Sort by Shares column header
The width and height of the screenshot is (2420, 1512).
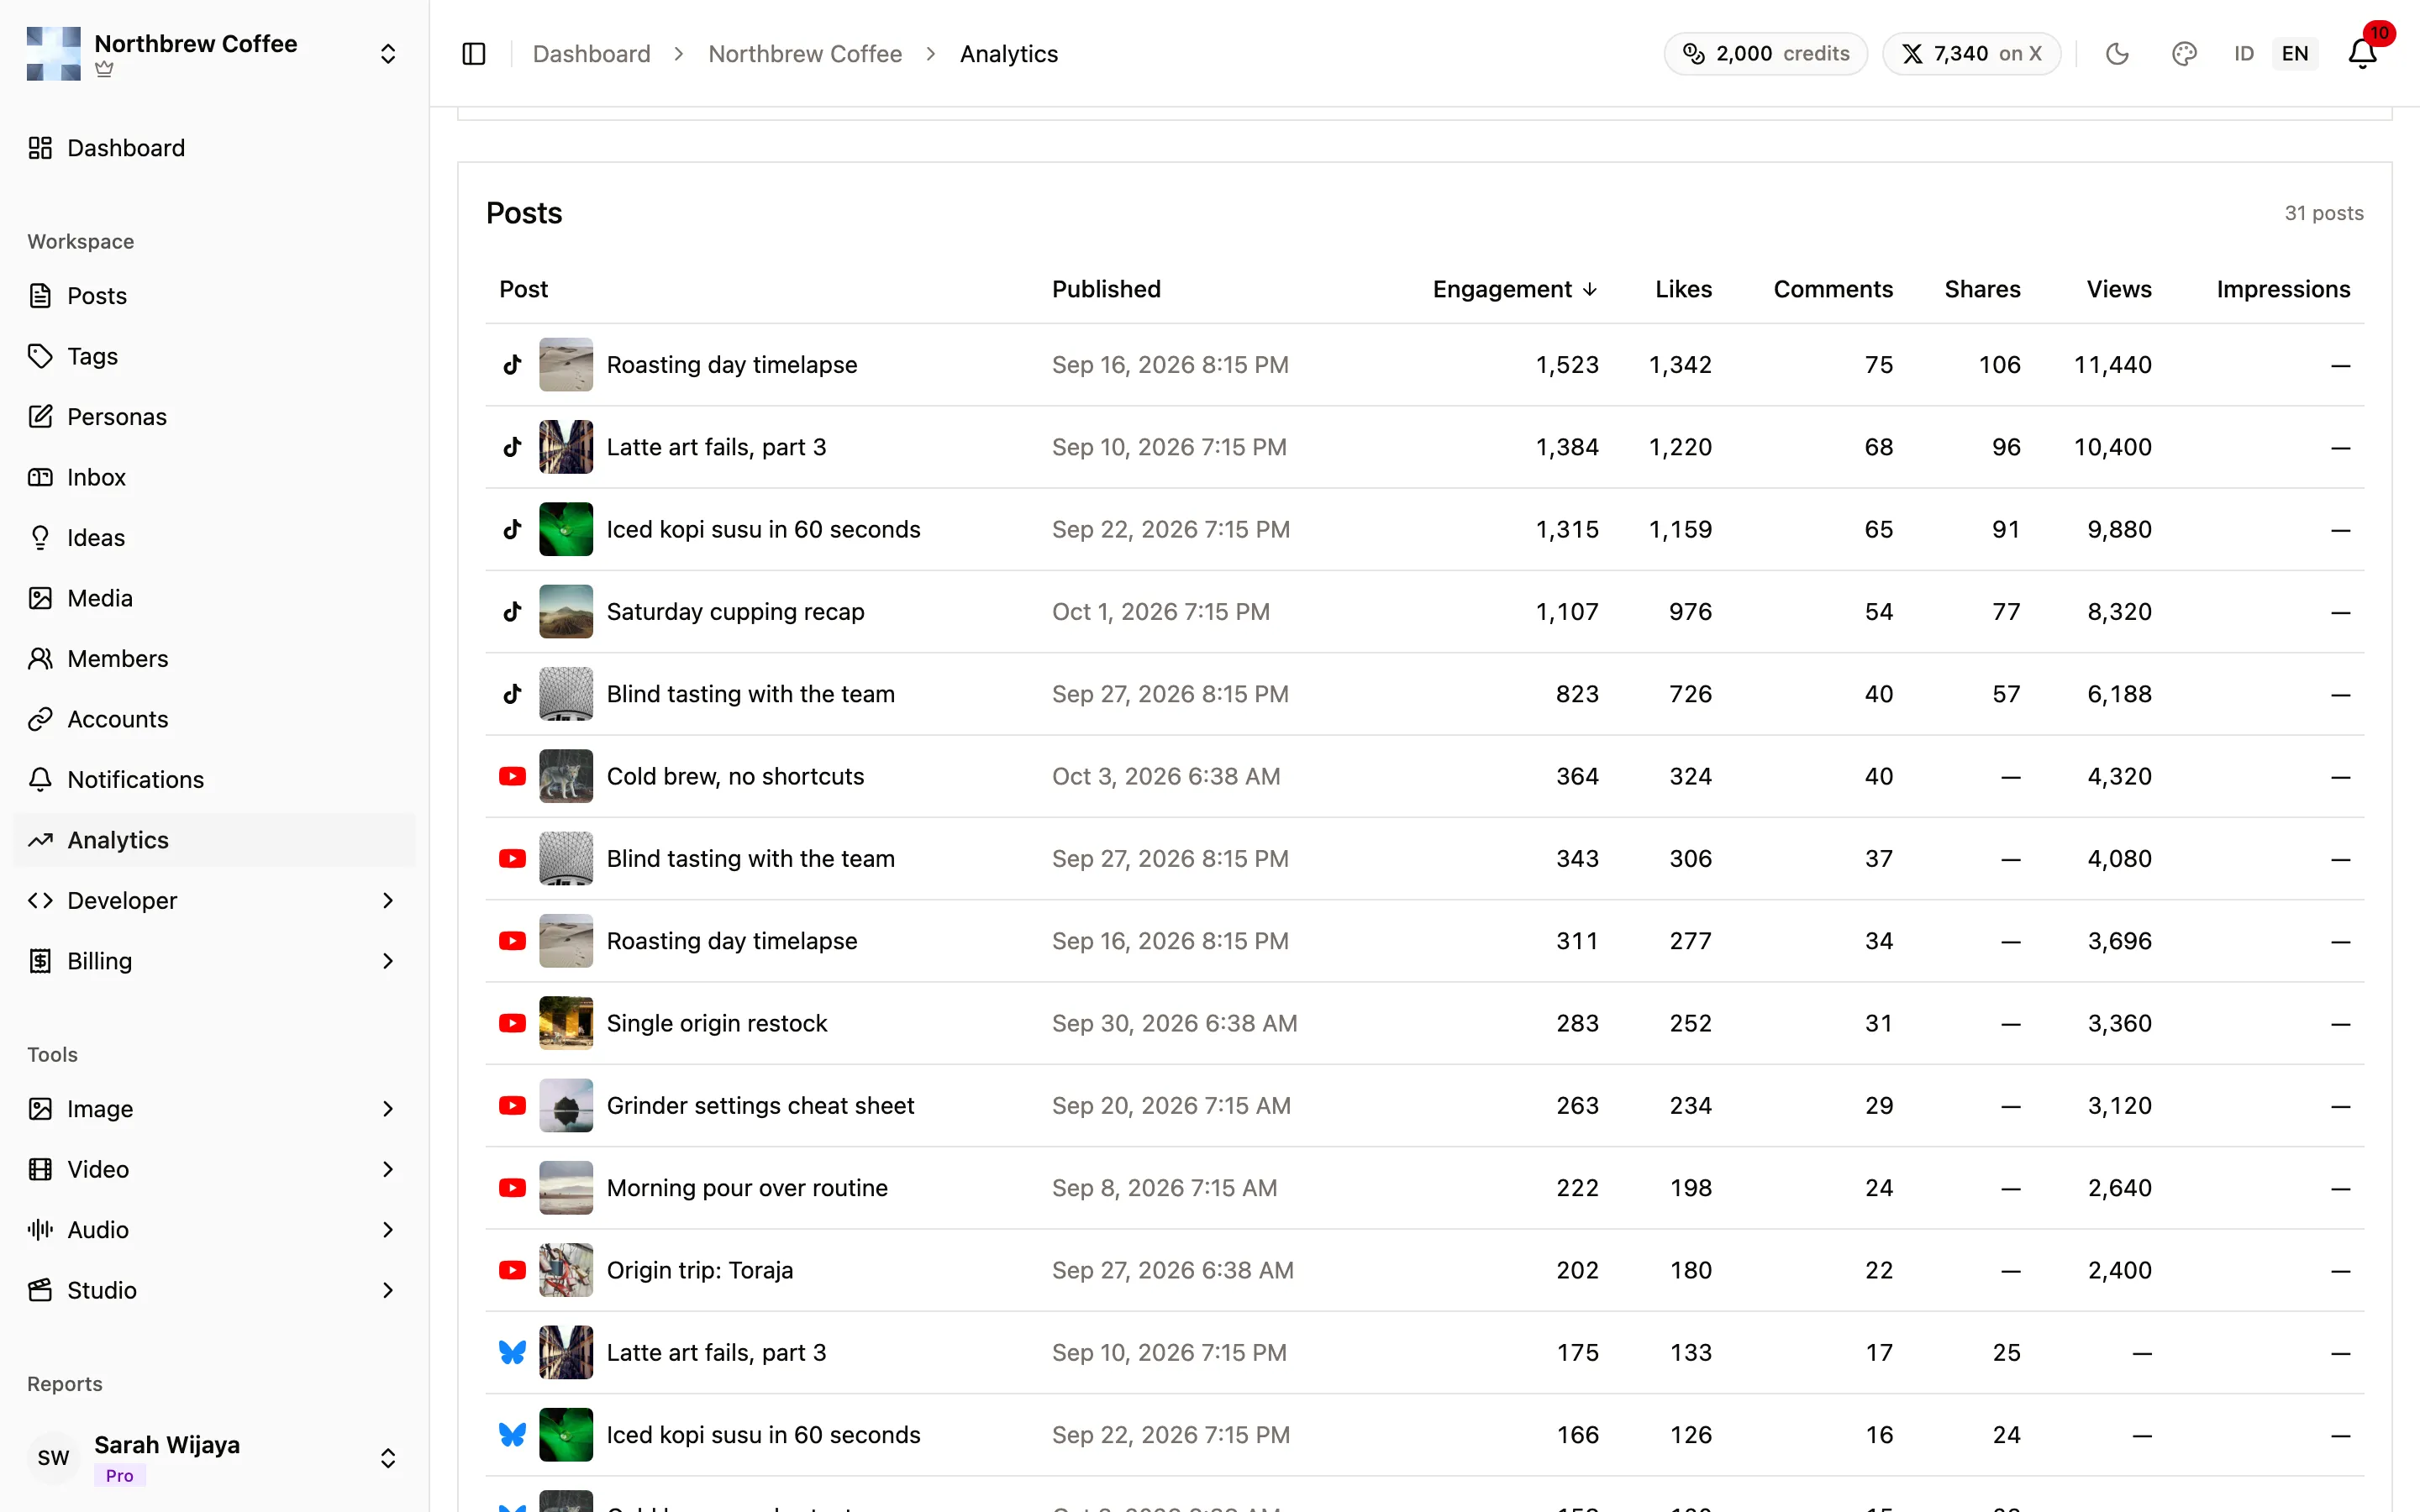pyautogui.click(x=1982, y=289)
